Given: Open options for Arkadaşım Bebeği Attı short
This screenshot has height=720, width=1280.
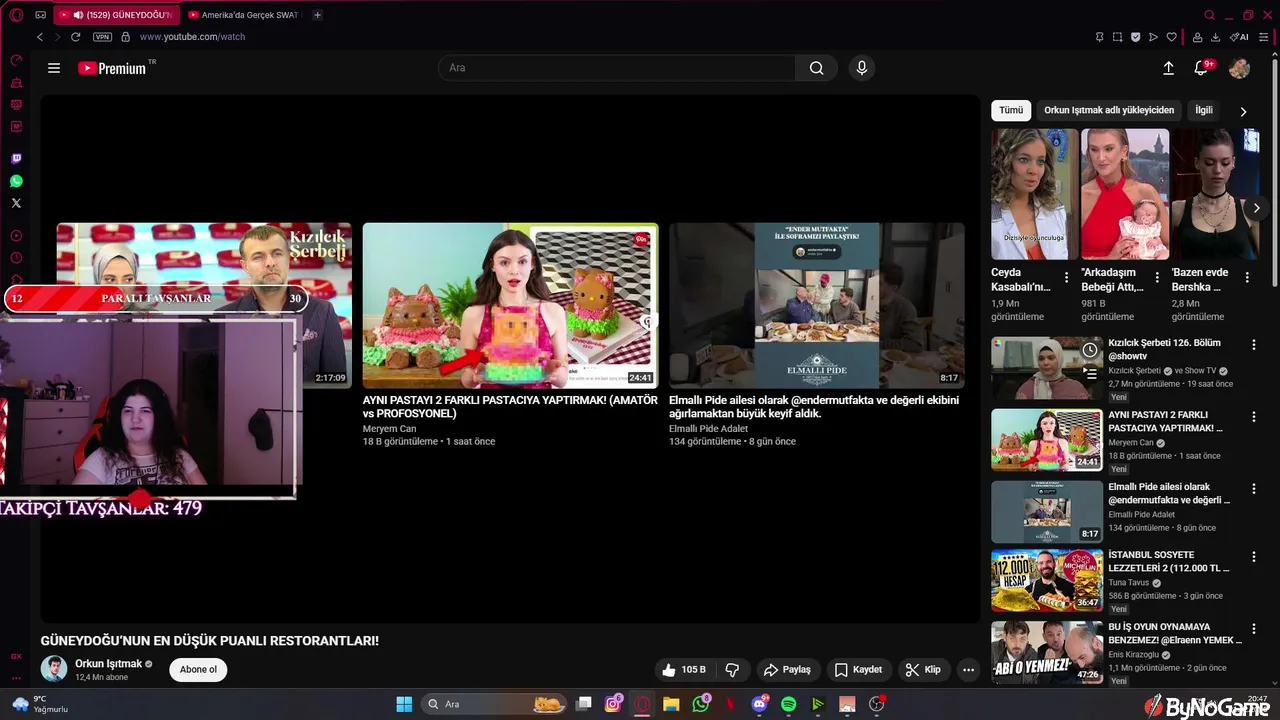Looking at the screenshot, I should [x=1157, y=277].
